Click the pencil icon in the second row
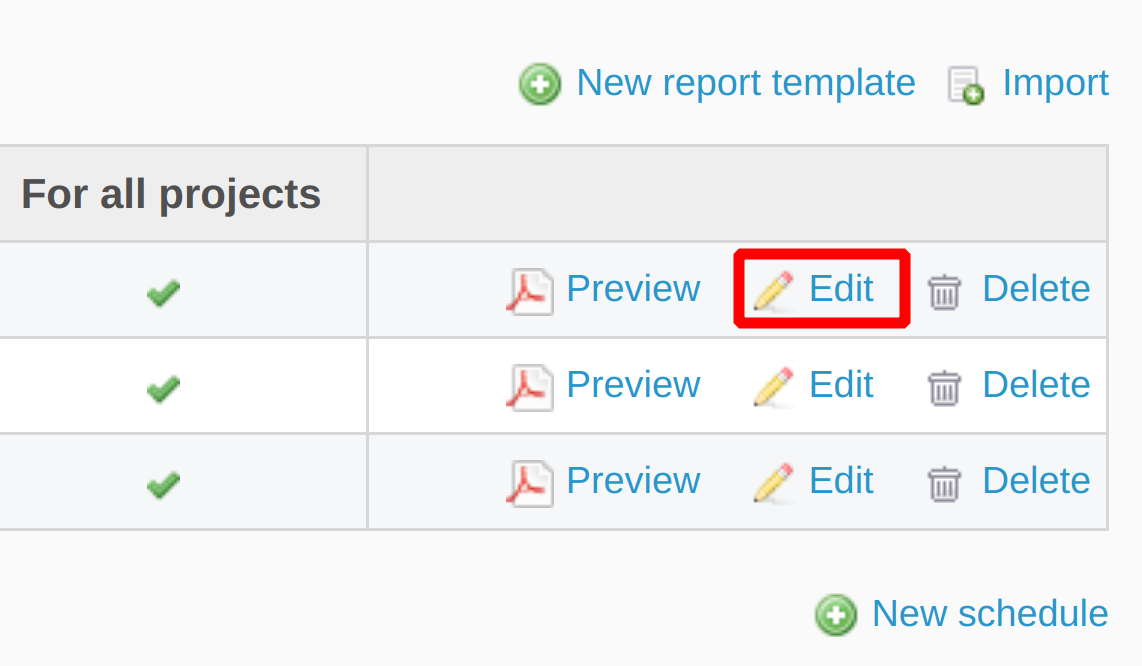 [x=773, y=387]
